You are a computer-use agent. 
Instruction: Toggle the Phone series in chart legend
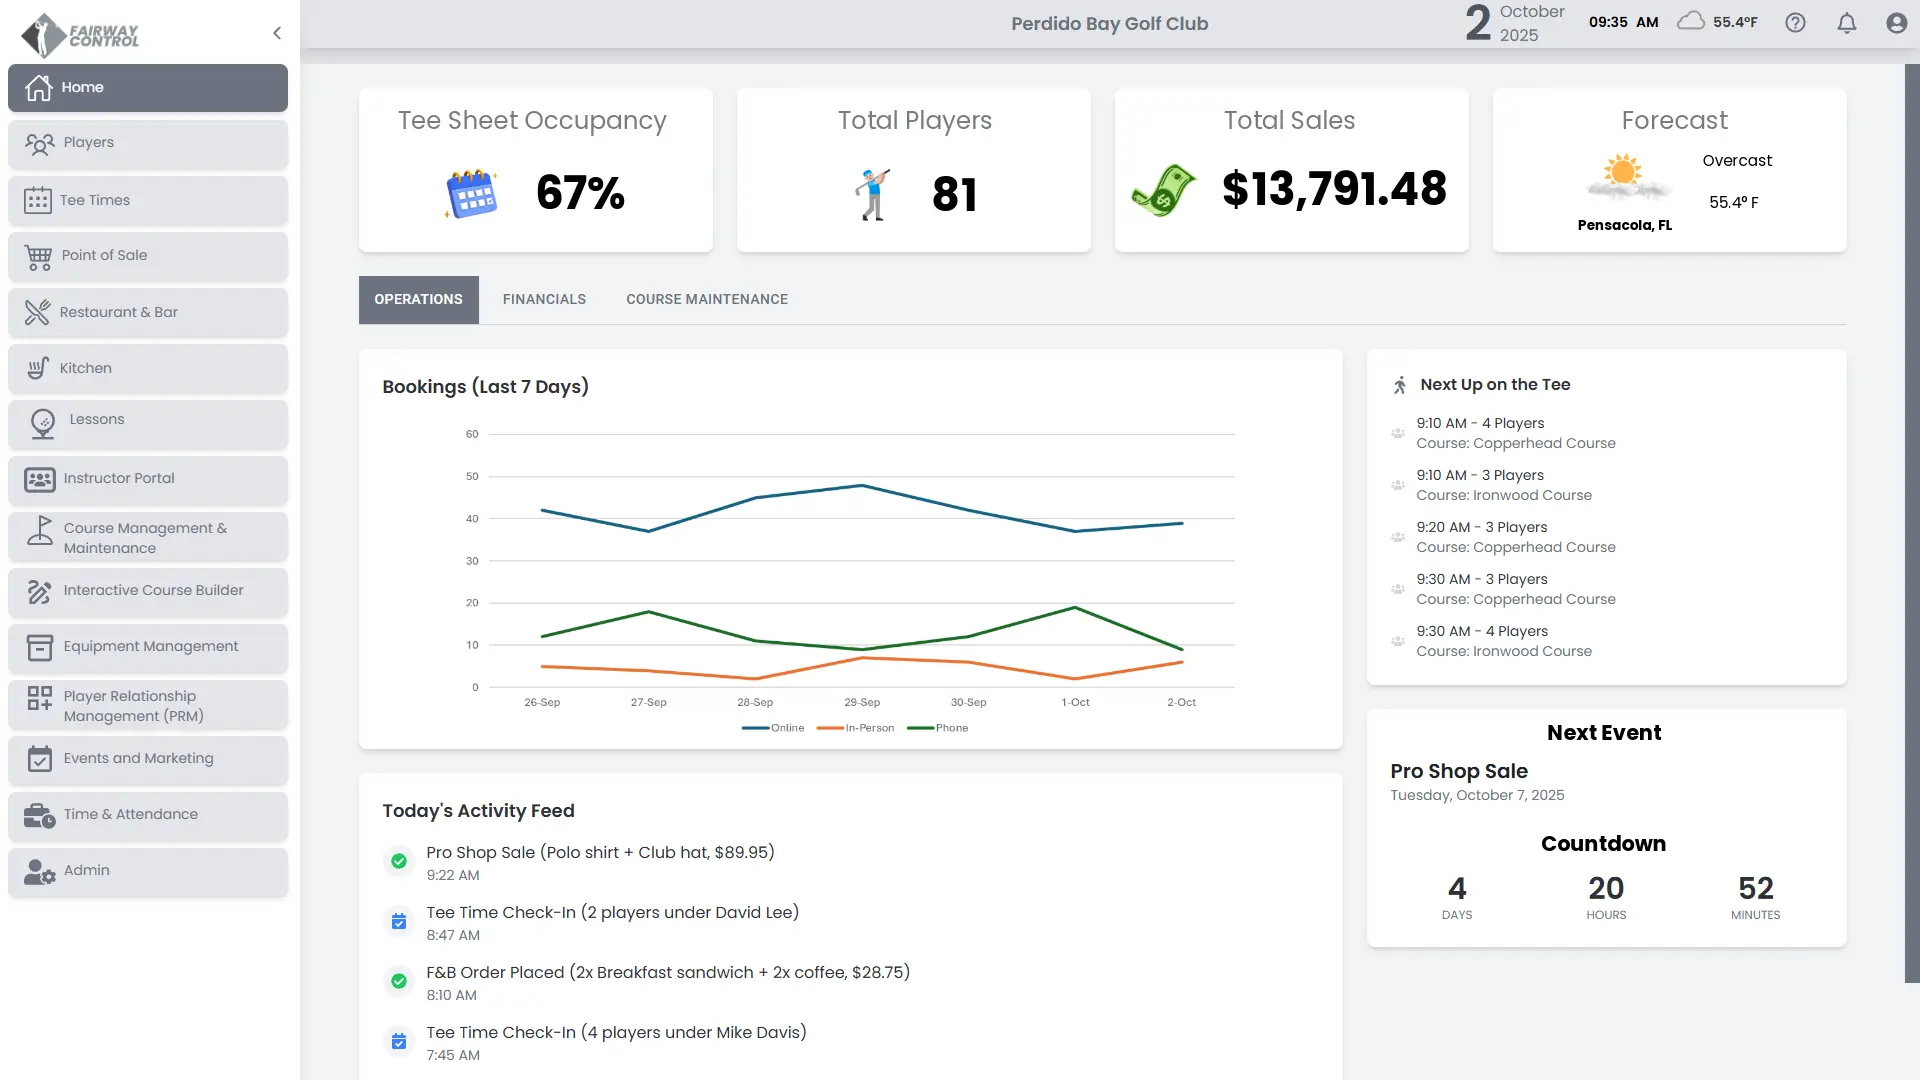[x=937, y=728]
